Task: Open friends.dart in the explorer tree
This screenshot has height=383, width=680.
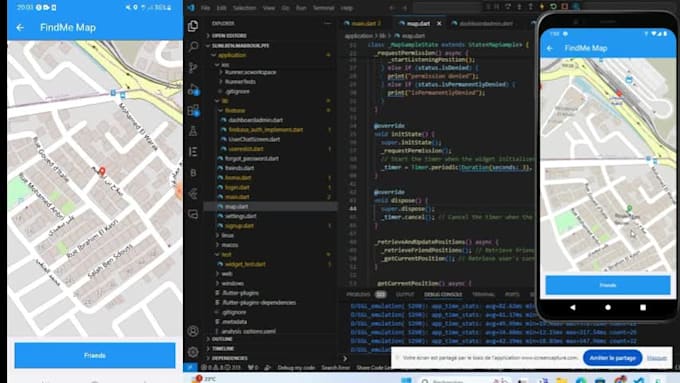Action: [x=239, y=168]
